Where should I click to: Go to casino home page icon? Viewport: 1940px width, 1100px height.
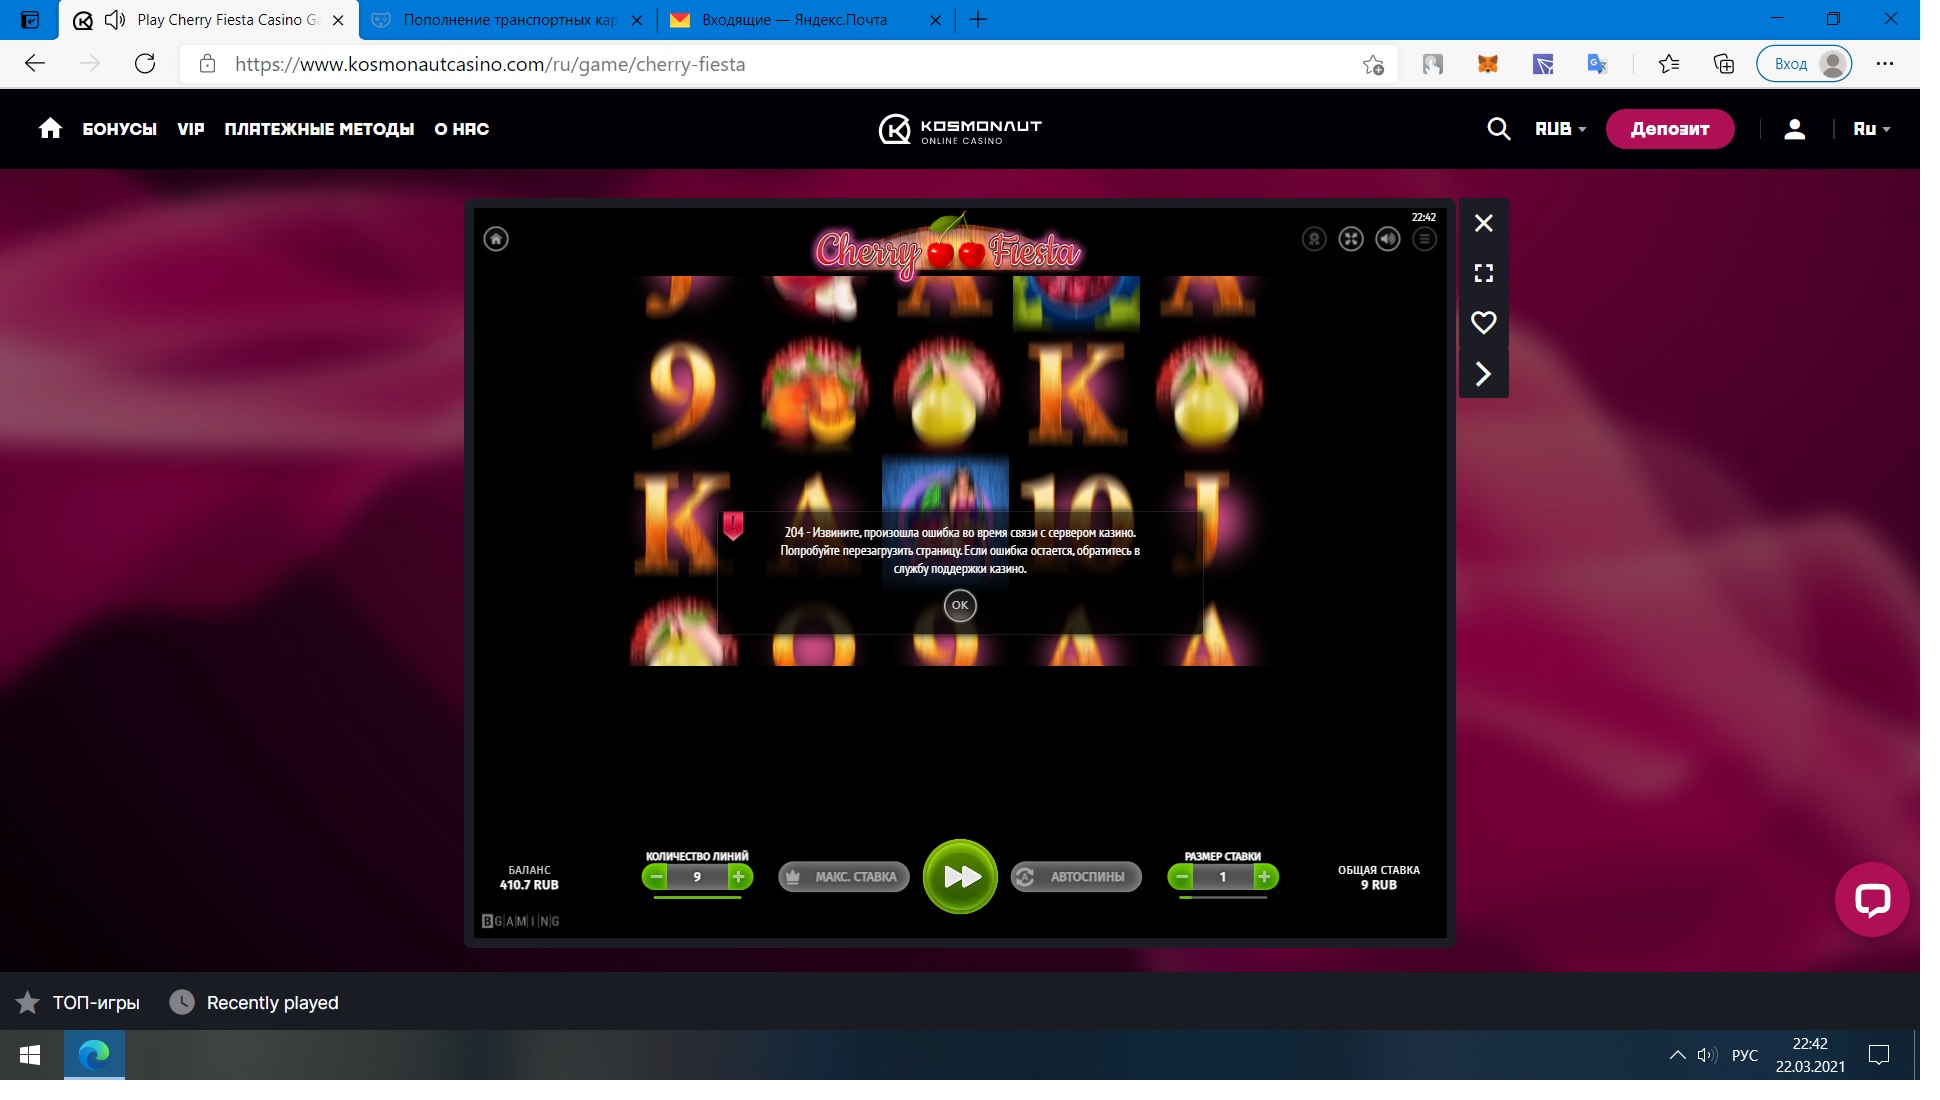click(50, 129)
